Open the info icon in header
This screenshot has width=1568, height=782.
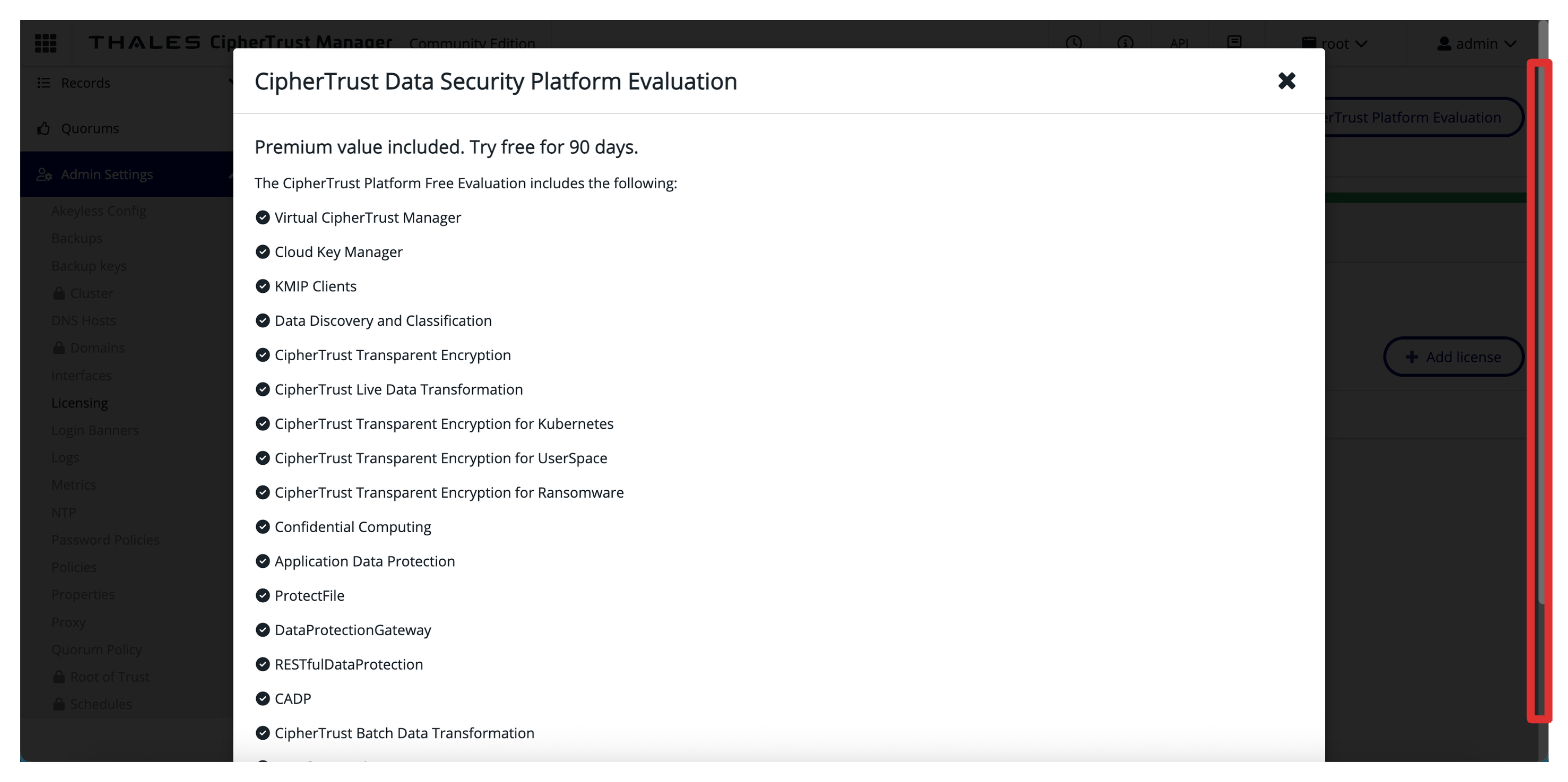click(x=1126, y=43)
